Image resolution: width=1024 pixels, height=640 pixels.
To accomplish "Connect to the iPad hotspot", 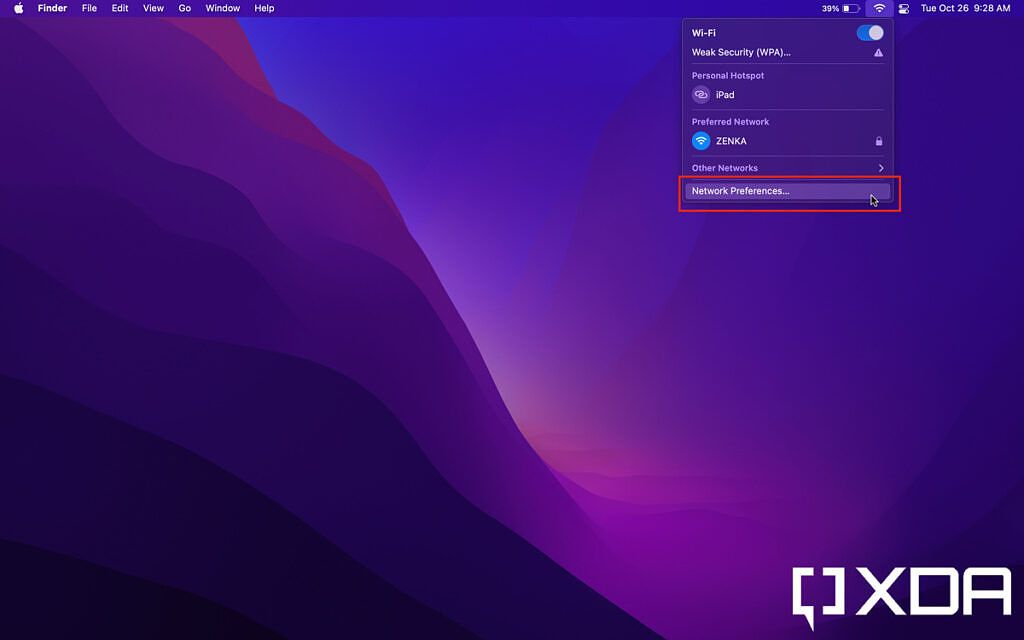I will pyautogui.click(x=724, y=94).
